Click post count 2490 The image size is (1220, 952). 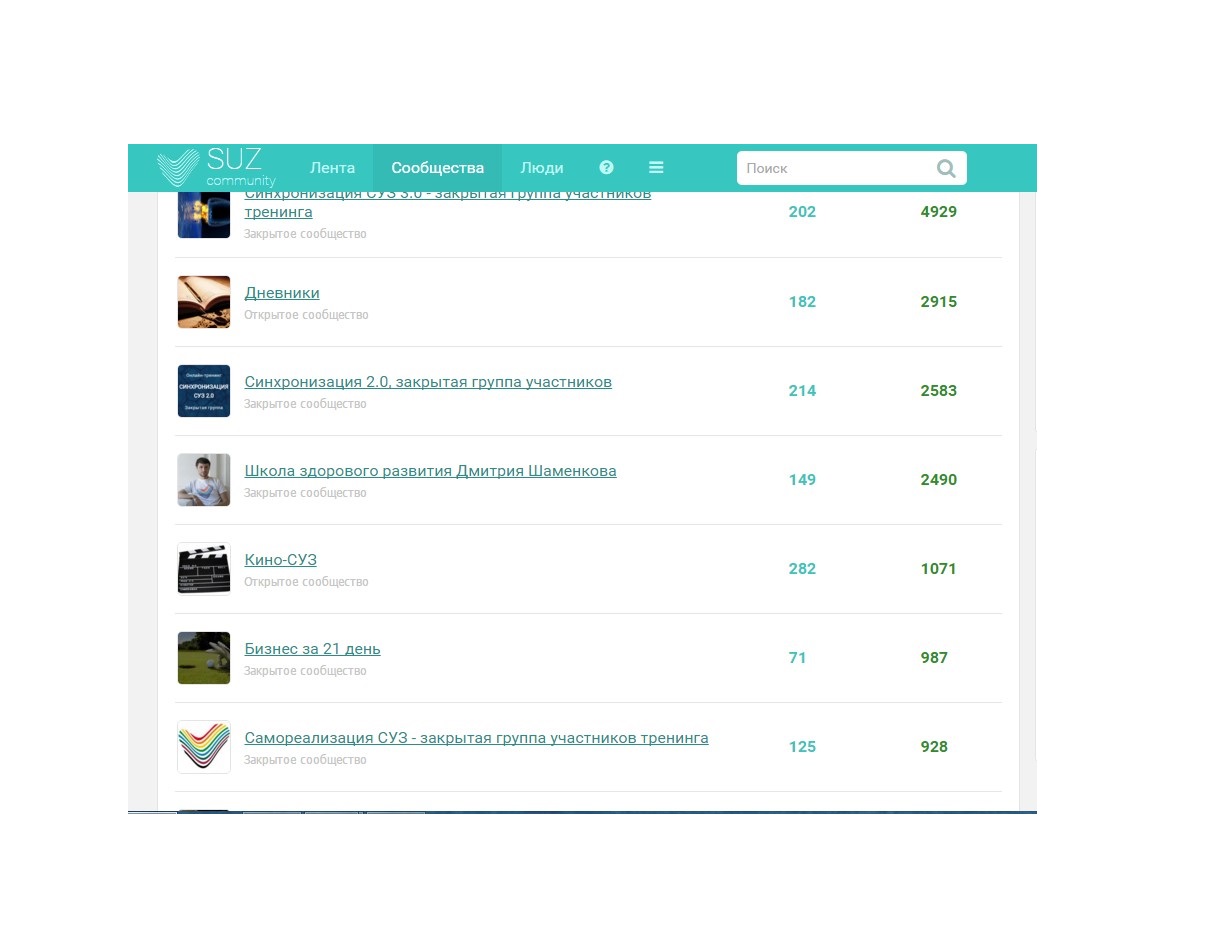pos(939,480)
